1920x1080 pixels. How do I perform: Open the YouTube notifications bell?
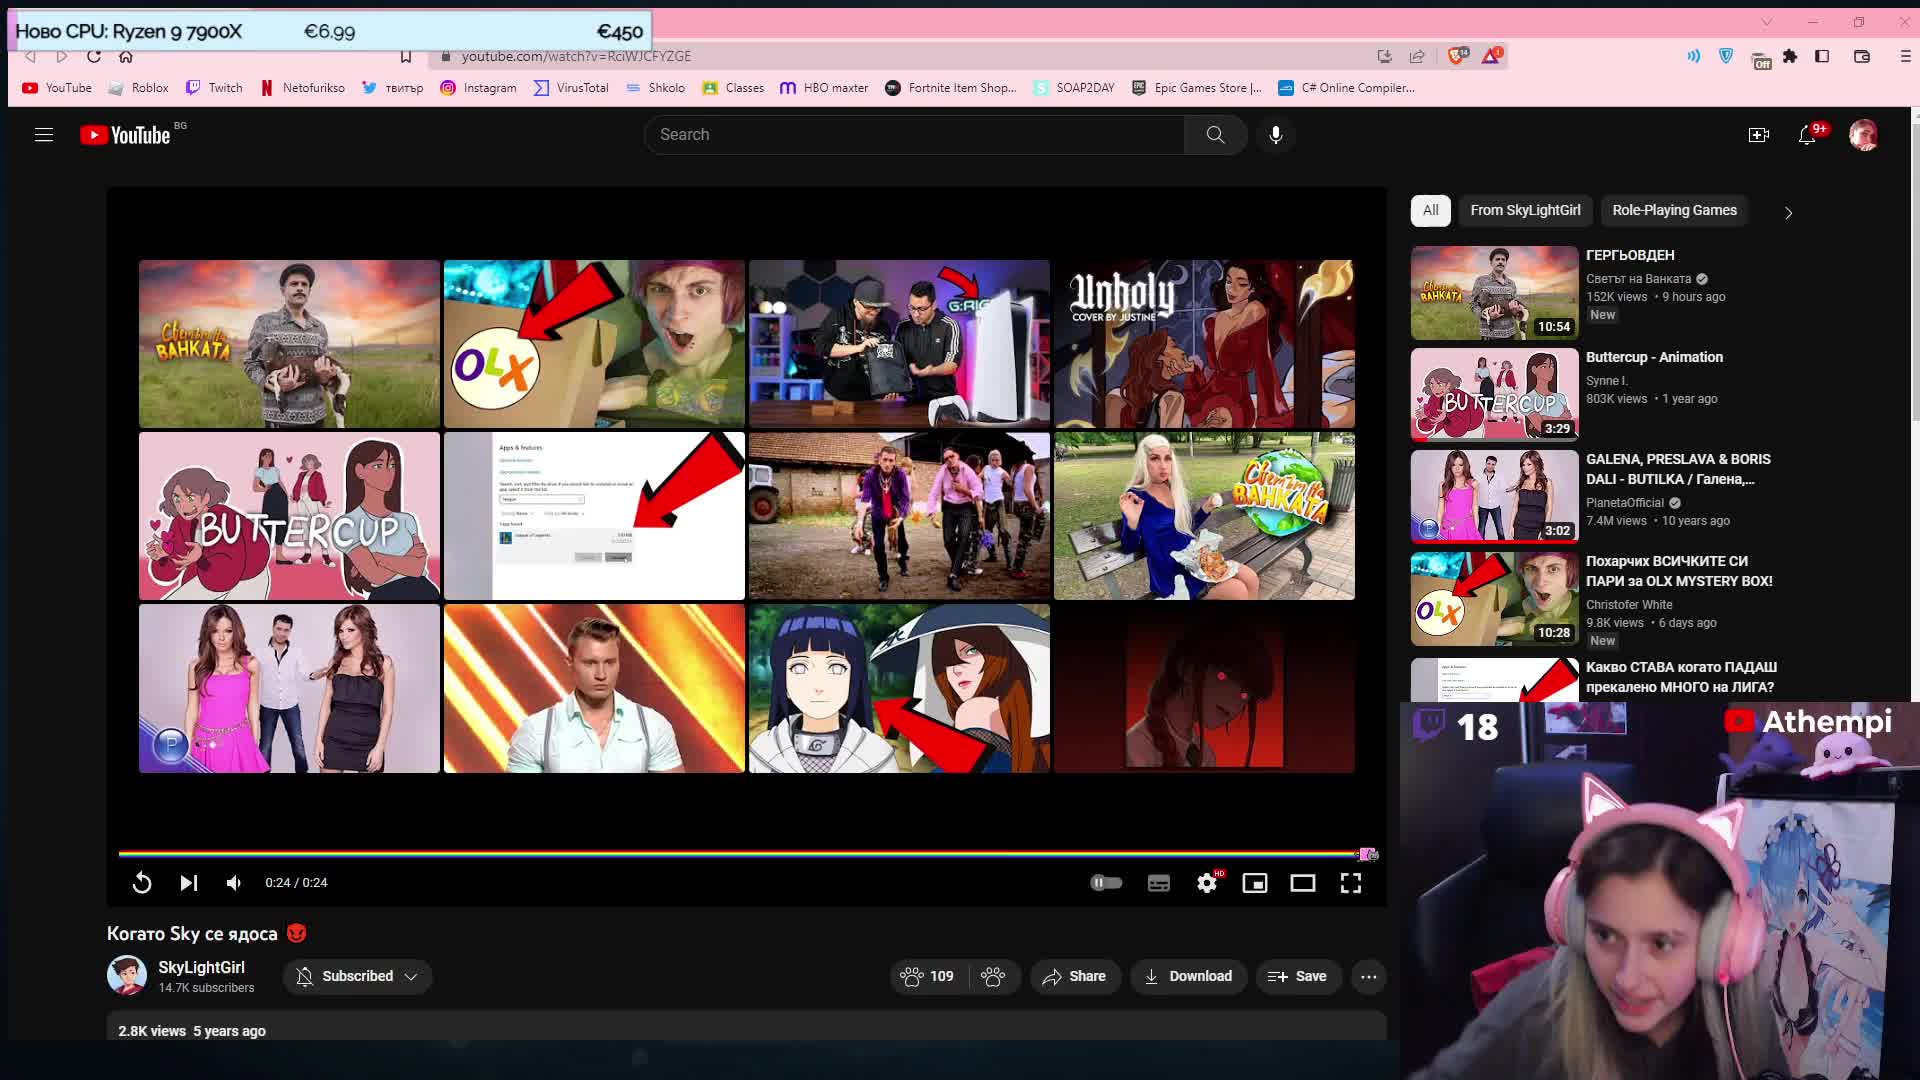tap(1807, 135)
